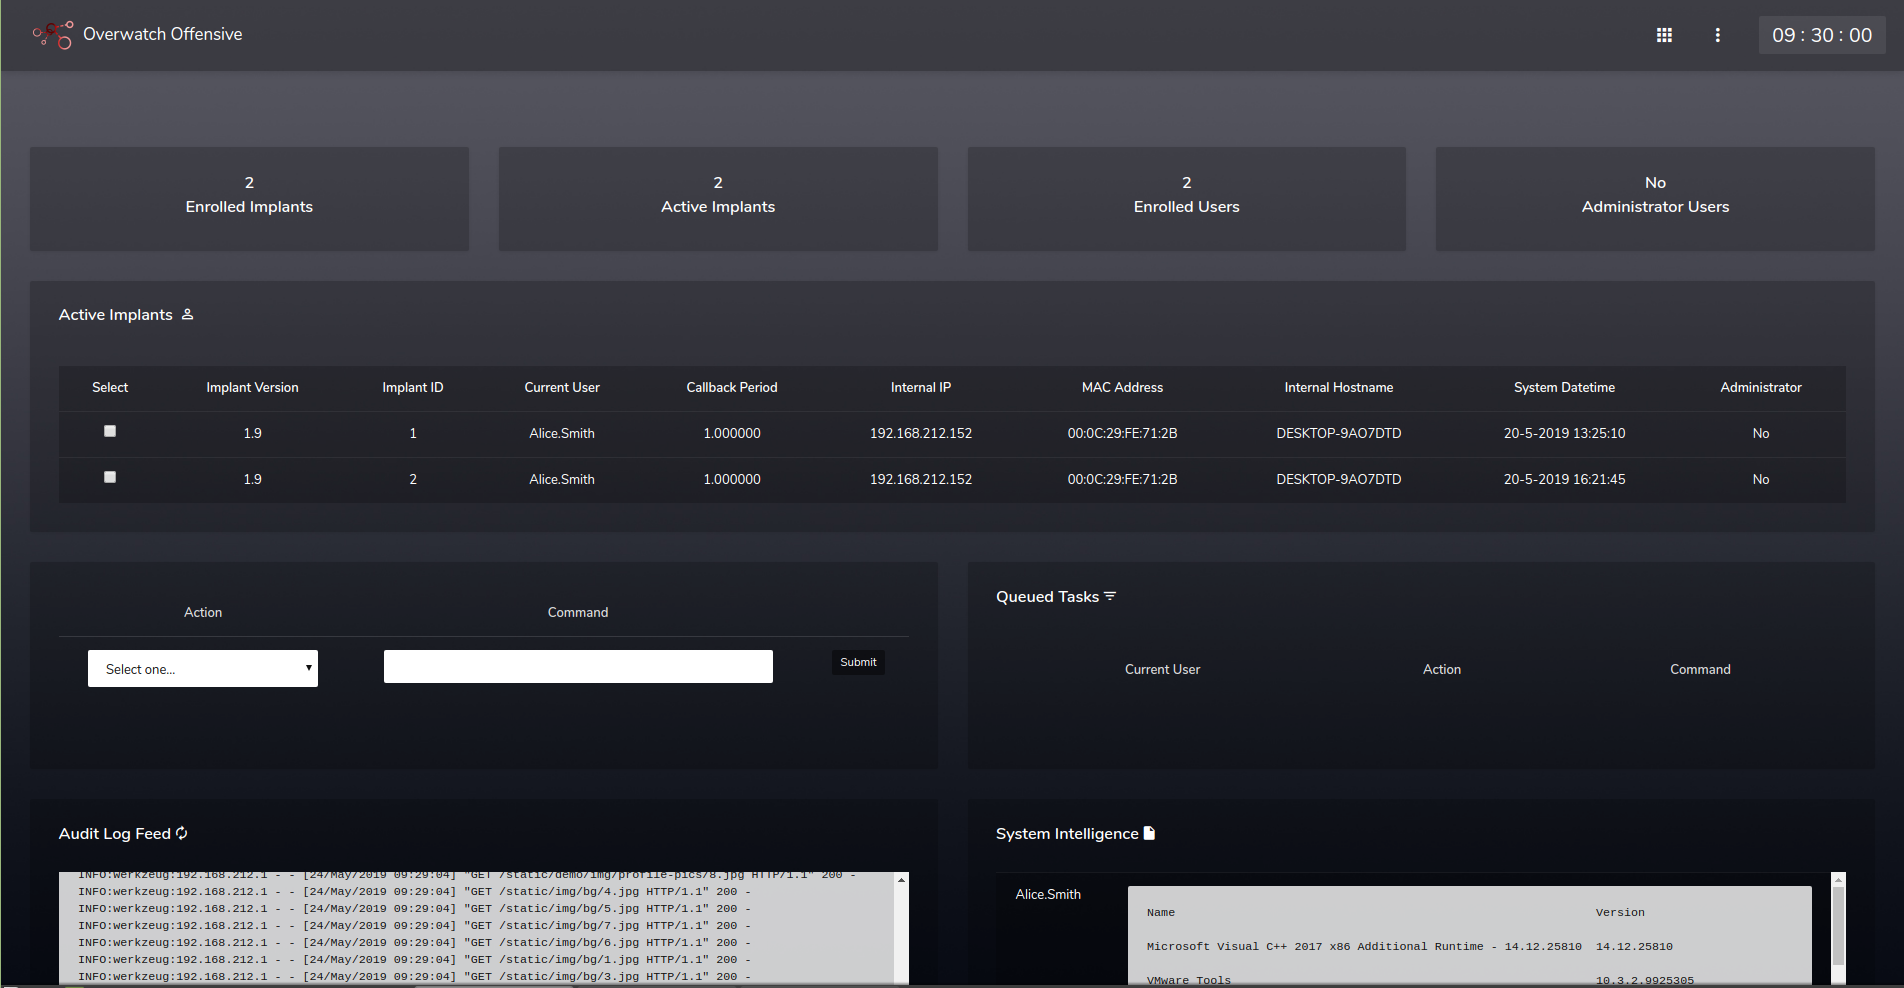Image resolution: width=1904 pixels, height=988 pixels.
Task: Open the vertical three-dot menu
Action: [x=1718, y=35]
